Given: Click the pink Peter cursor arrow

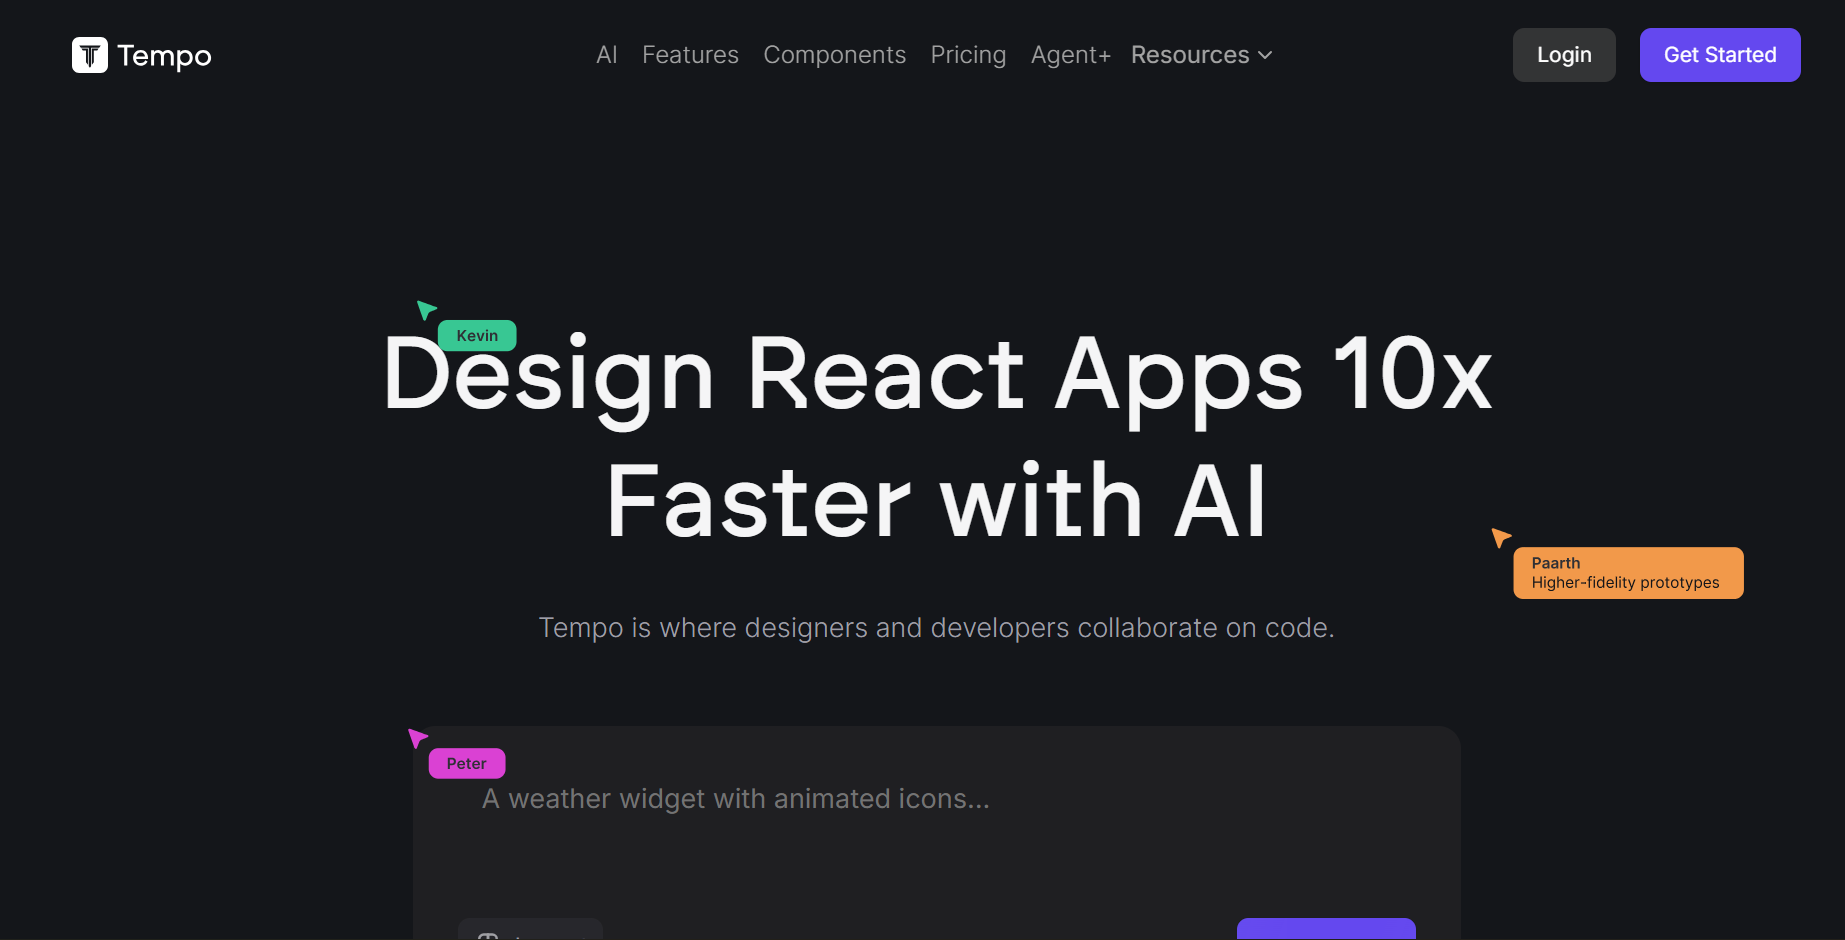Looking at the screenshot, I should (x=417, y=738).
